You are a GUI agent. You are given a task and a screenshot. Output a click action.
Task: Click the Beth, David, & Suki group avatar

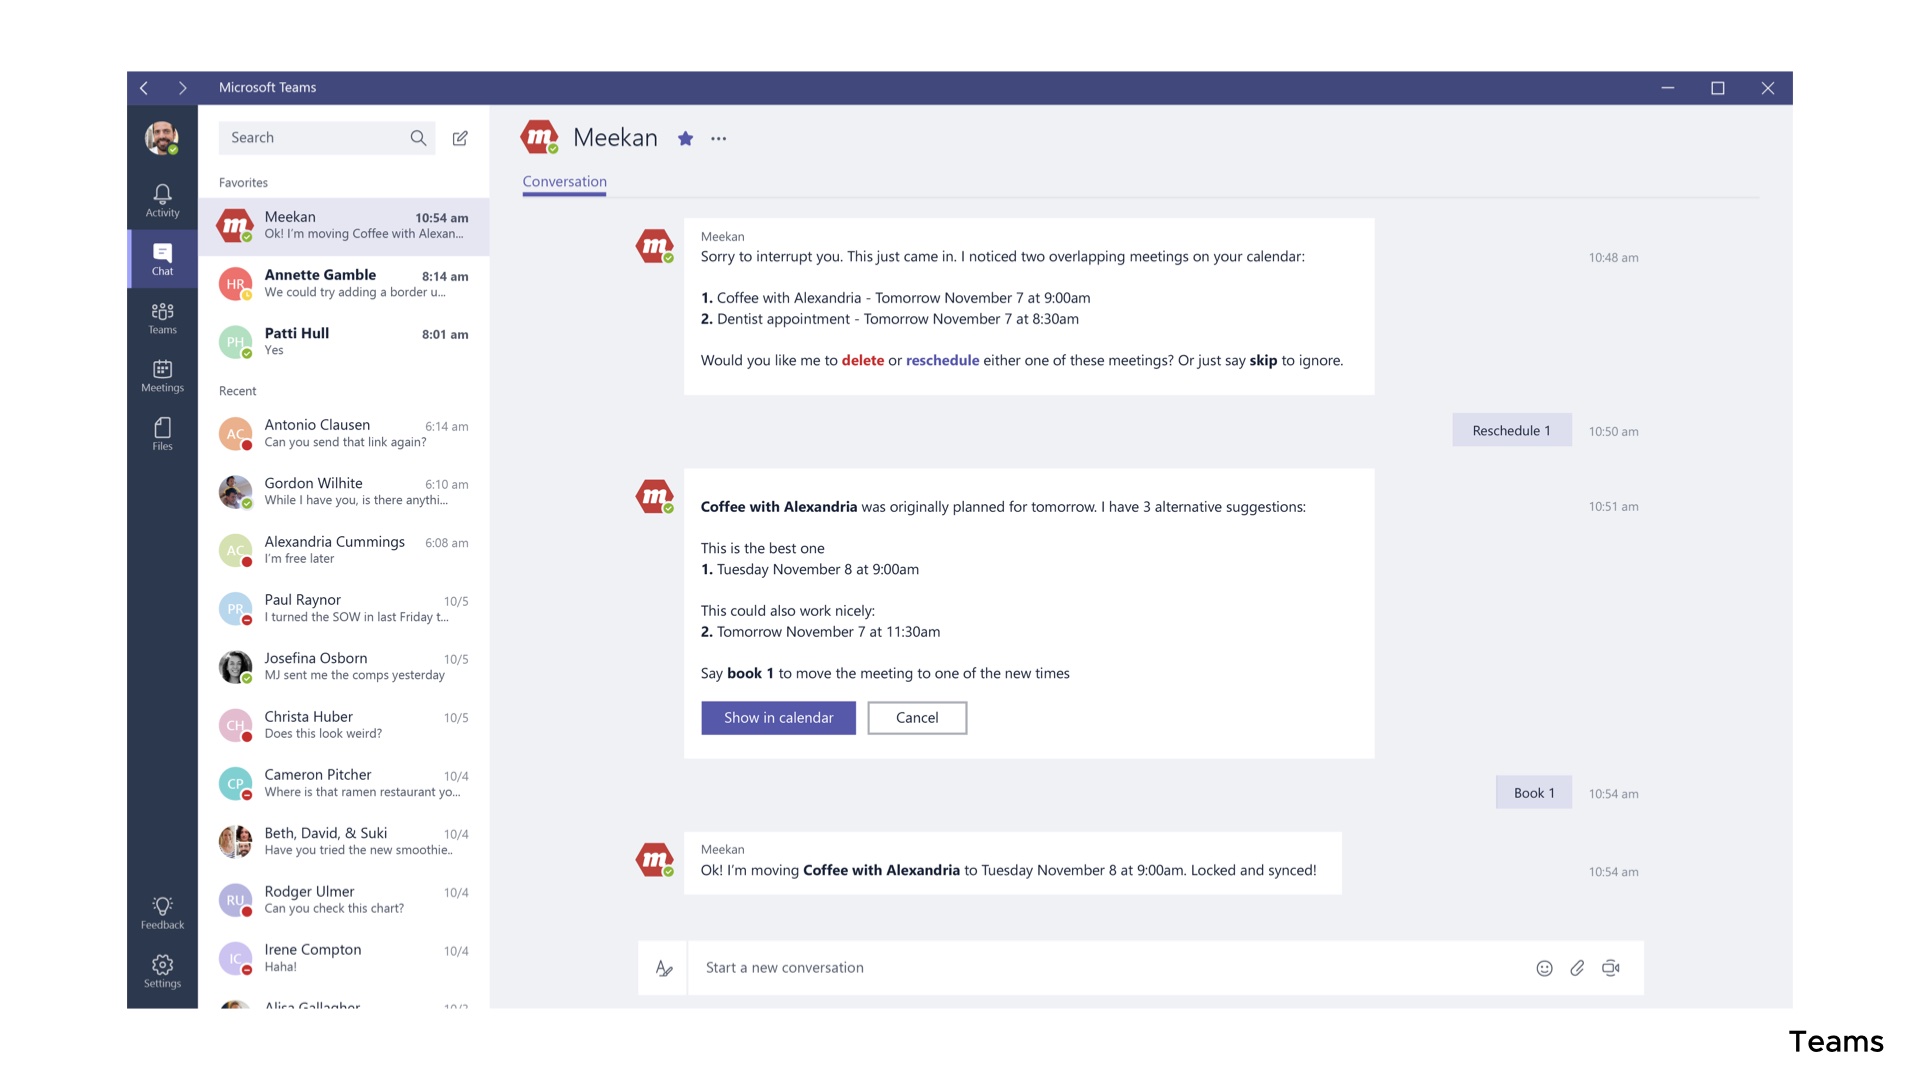pyautogui.click(x=235, y=842)
